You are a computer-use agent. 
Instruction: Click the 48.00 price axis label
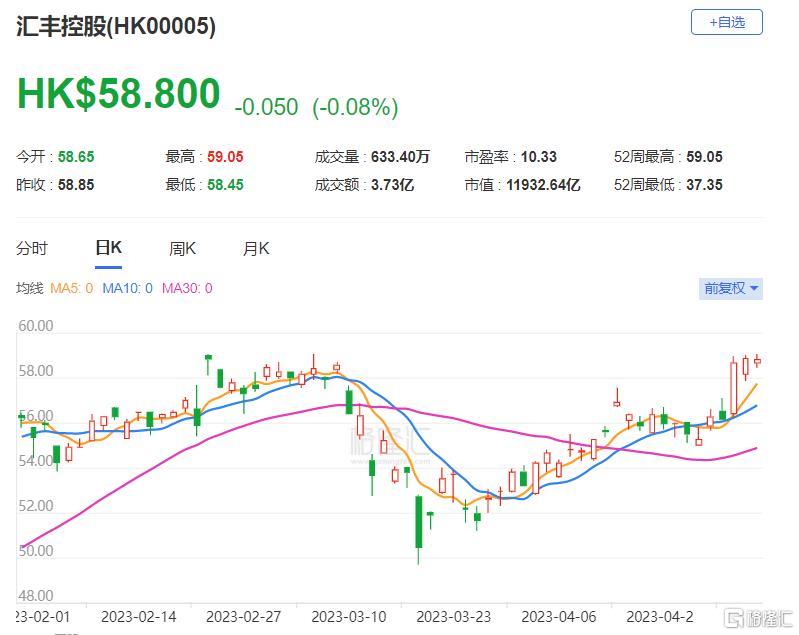pos(36,596)
